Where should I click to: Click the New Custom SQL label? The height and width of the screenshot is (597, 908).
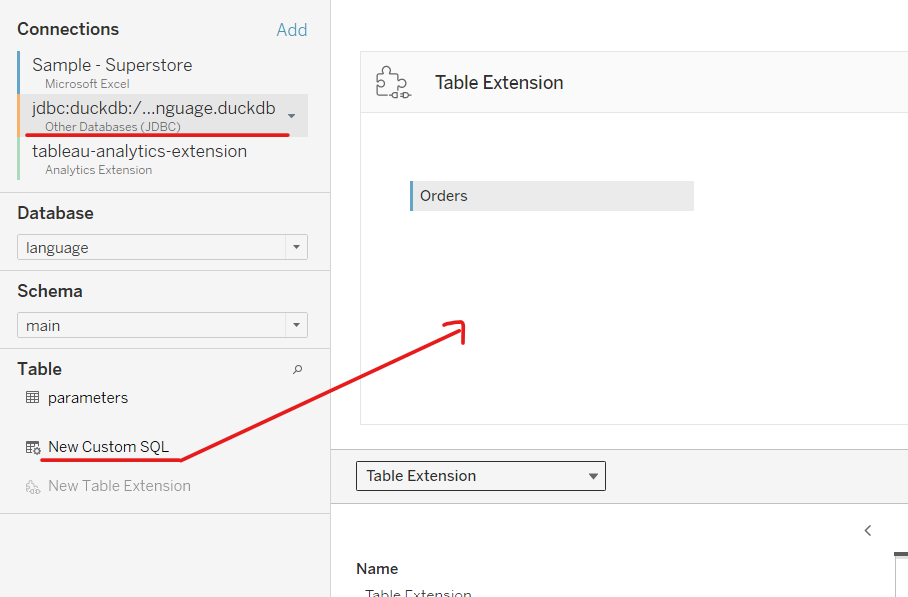click(x=108, y=447)
